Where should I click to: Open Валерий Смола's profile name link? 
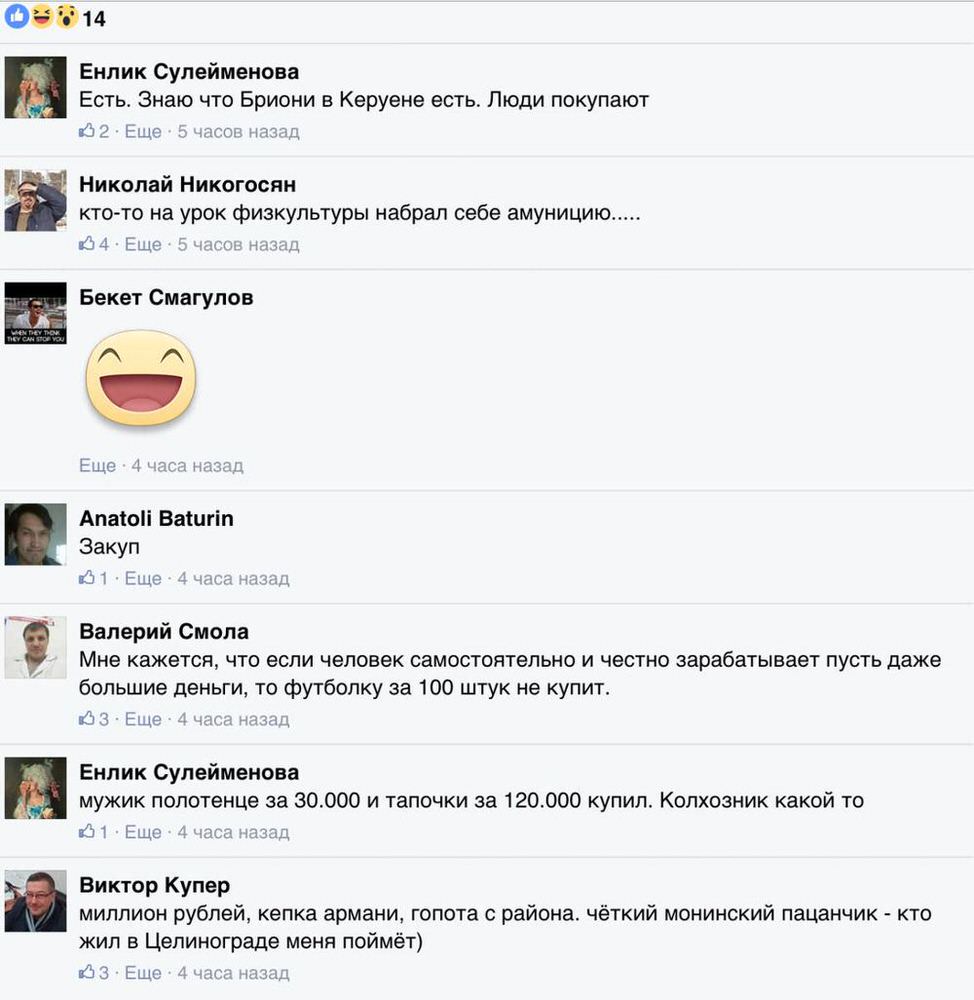164,631
